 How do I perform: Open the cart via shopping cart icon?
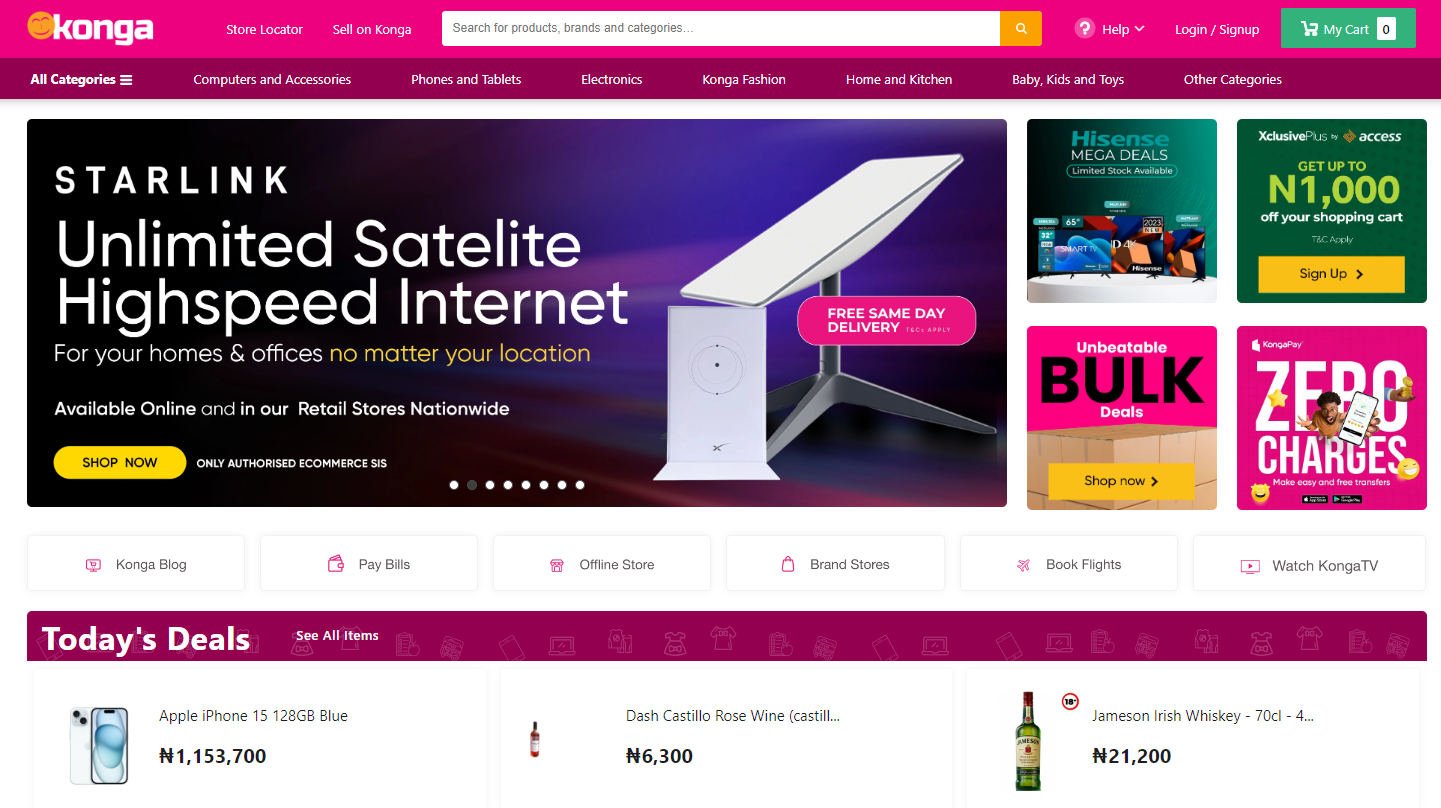(1308, 29)
